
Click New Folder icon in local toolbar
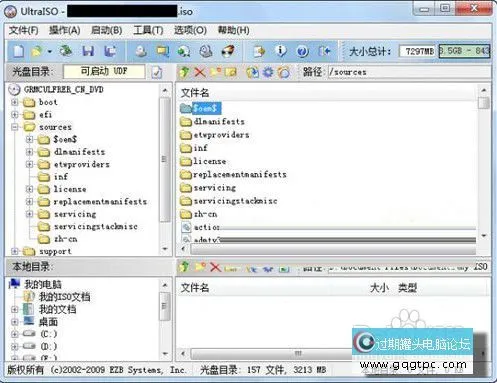200,267
